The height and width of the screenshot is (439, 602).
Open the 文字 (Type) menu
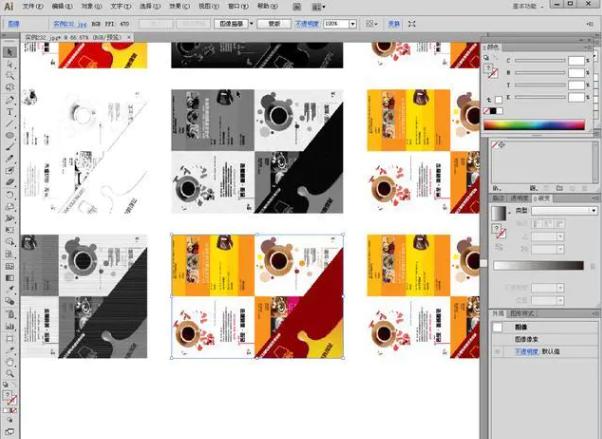pyautogui.click(x=120, y=6)
